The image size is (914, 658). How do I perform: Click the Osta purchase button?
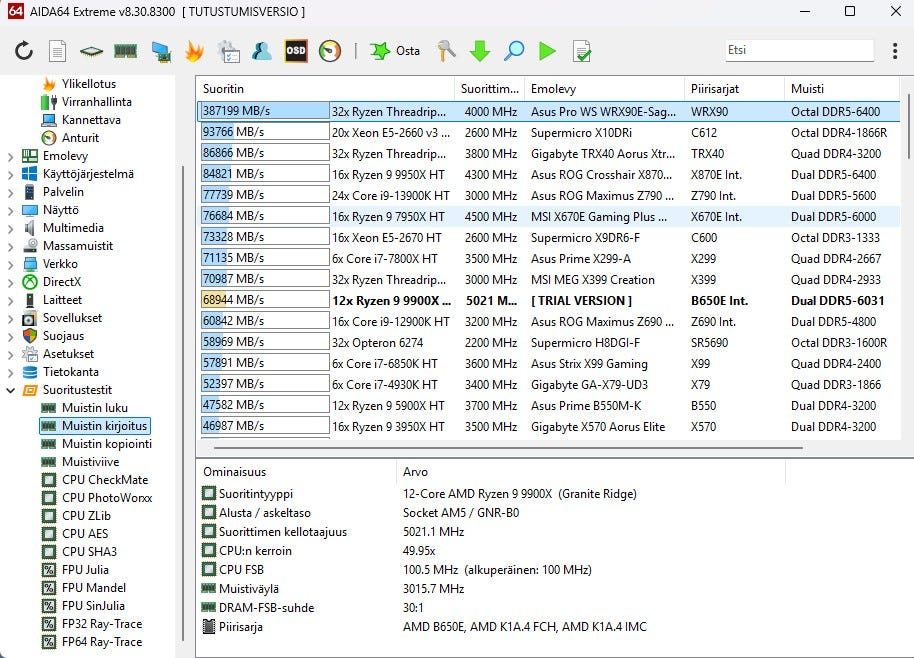point(395,51)
